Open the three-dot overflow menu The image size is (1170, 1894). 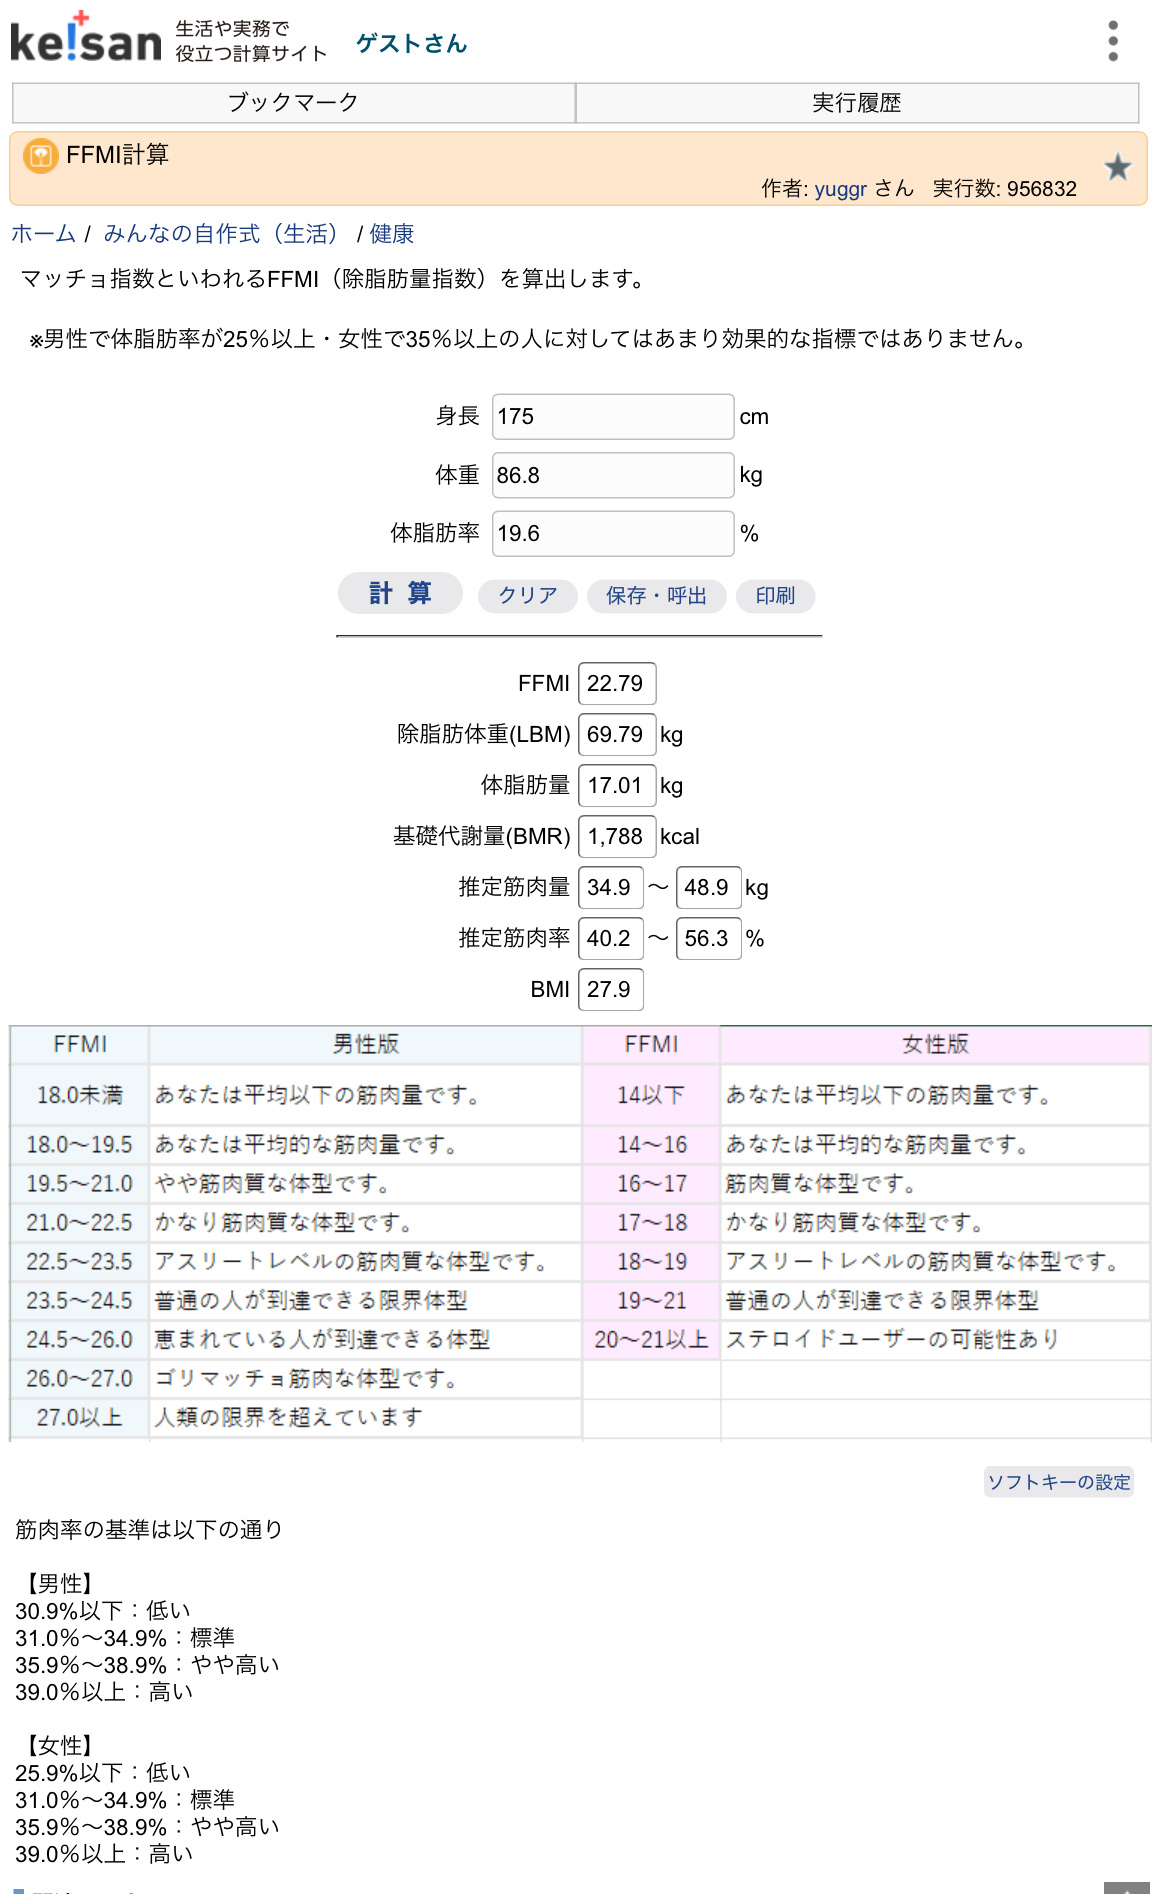pyautogui.click(x=1112, y=41)
